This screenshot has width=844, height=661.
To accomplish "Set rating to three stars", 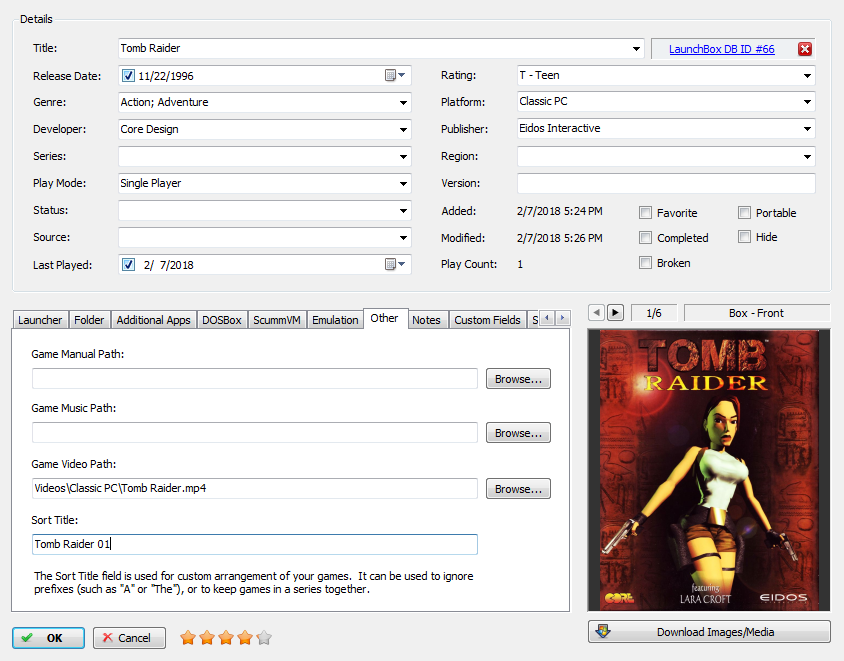I will coord(226,638).
